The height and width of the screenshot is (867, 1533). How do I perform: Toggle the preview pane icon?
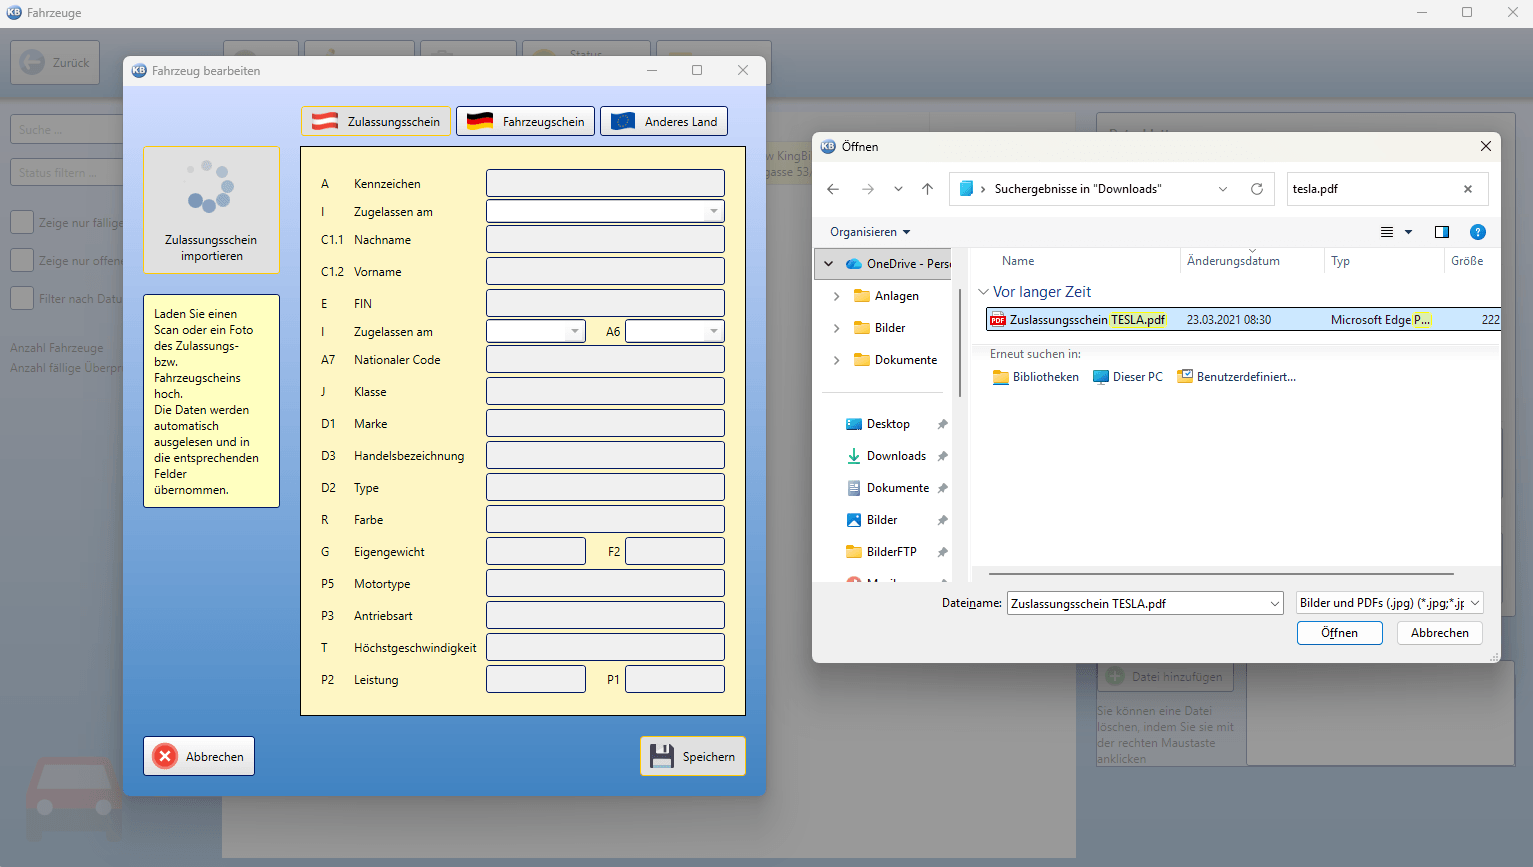1441,232
